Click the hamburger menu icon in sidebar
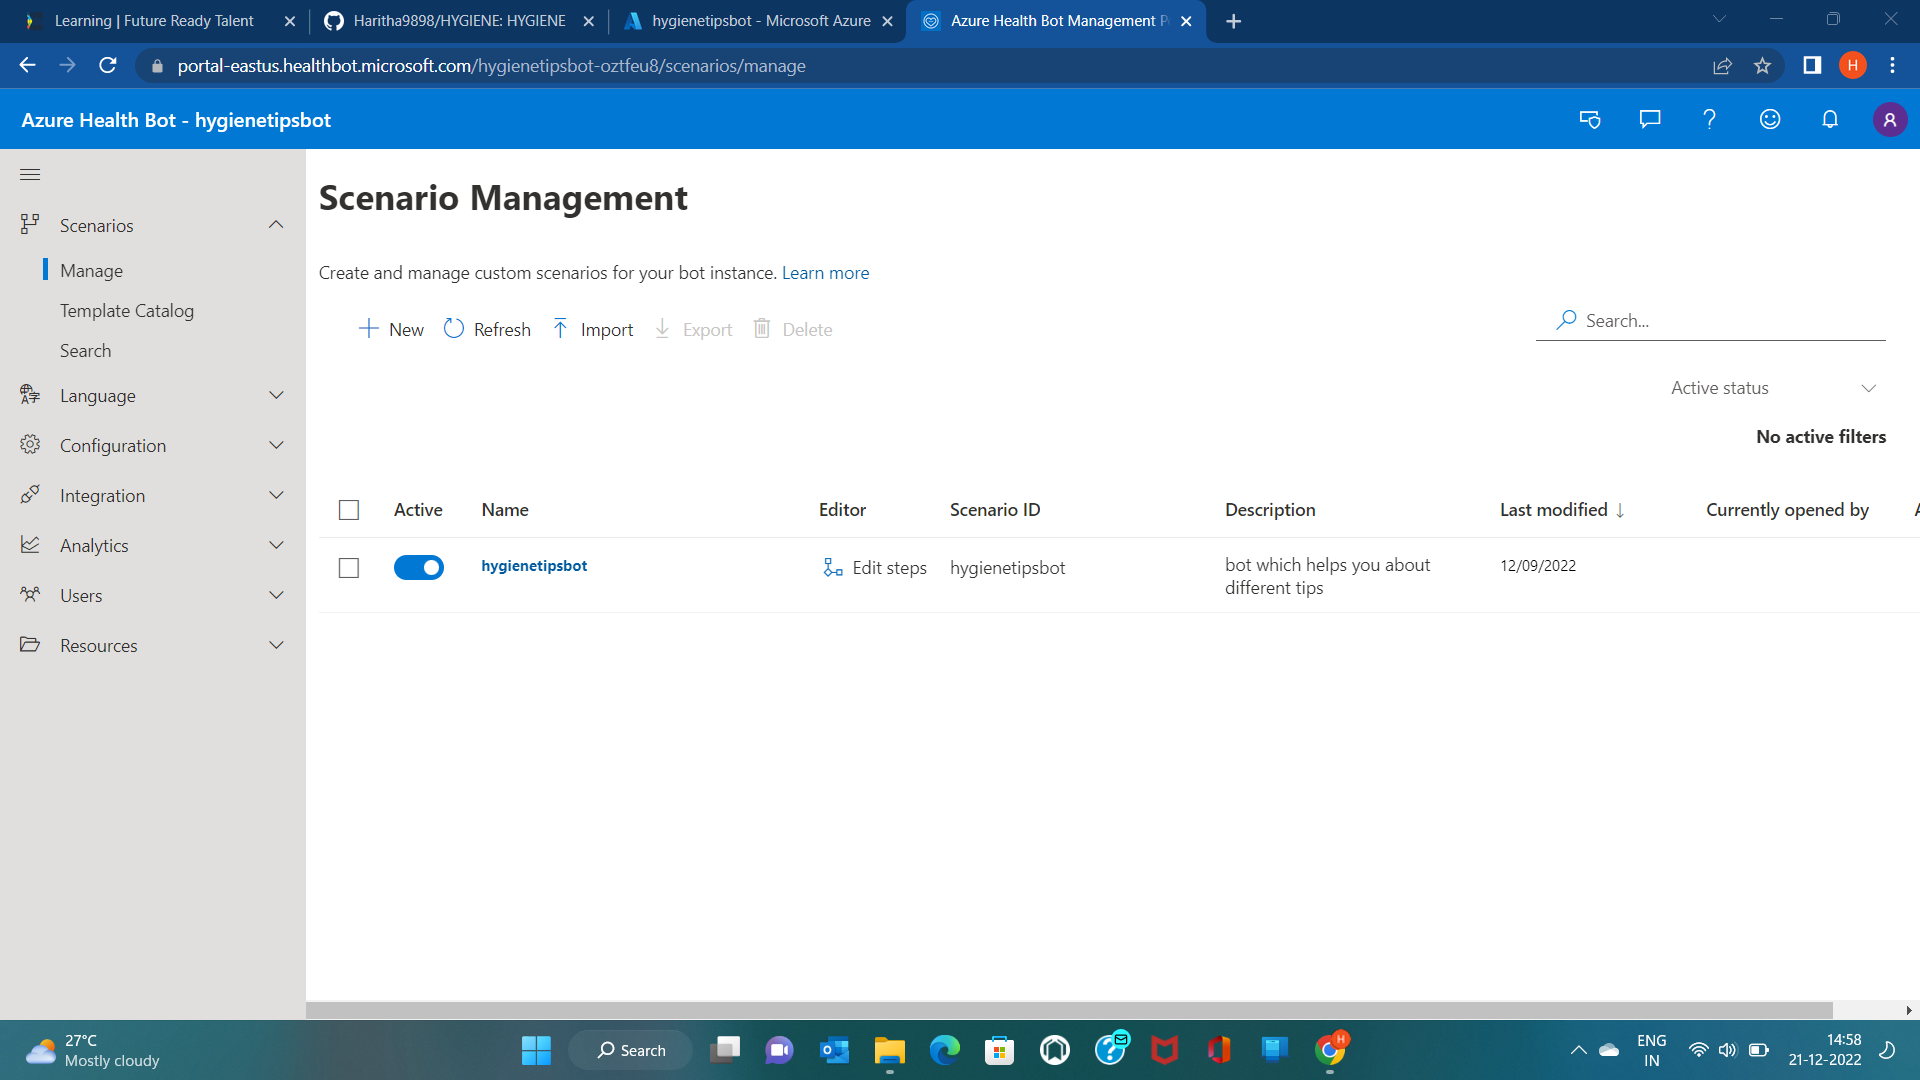The image size is (1920, 1080). tap(30, 175)
